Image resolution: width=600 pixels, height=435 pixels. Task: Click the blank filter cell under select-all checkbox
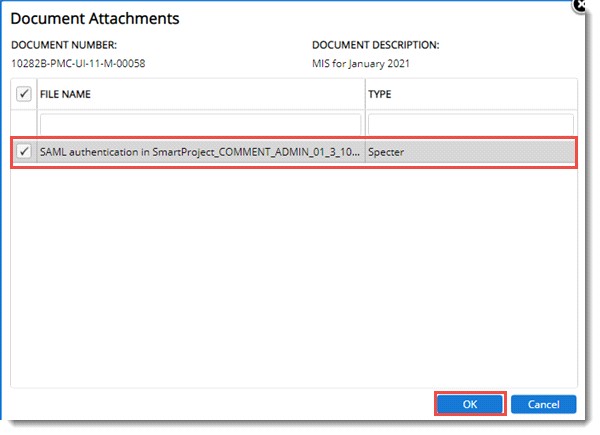[24, 123]
